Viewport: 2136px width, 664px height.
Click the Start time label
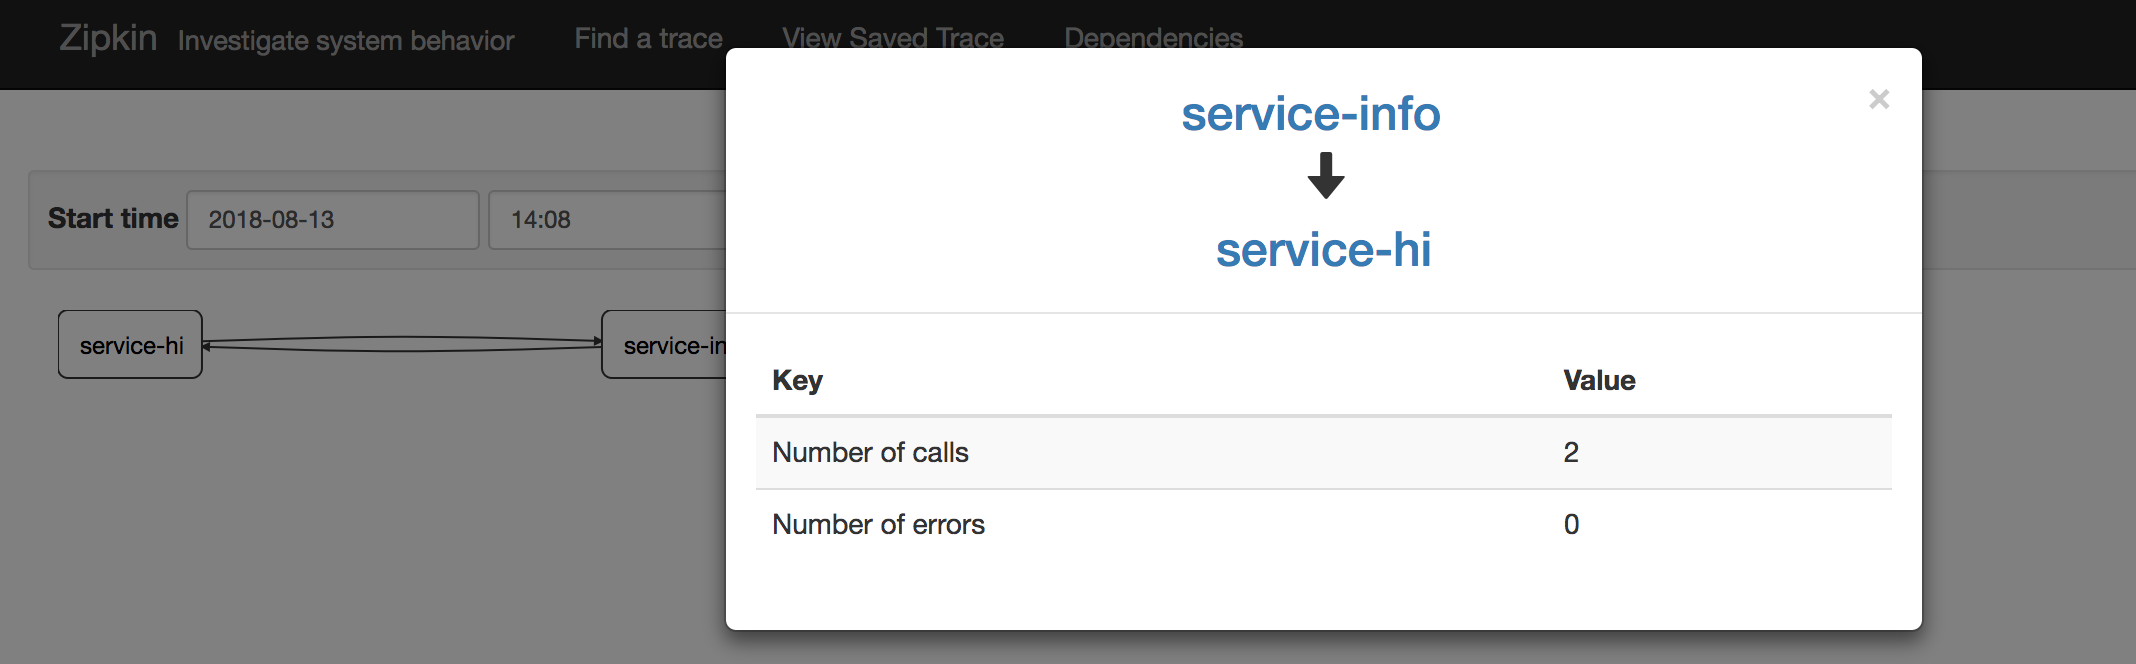(113, 219)
